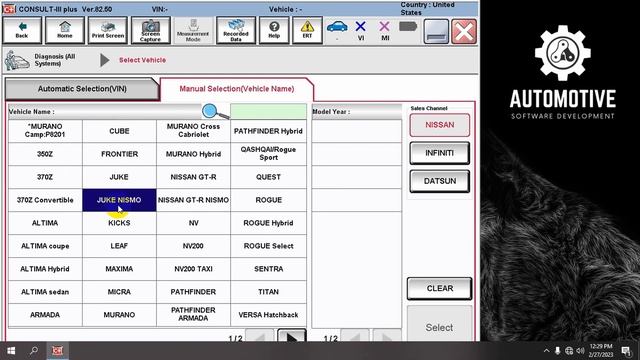The width and height of the screenshot is (640, 360).
Task: Select the VERSA Hatchback vehicle
Action: (268, 315)
